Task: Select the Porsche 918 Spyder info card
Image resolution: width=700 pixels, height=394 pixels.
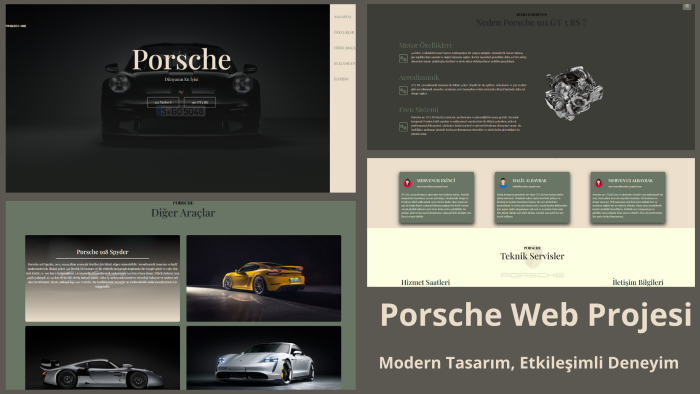Action: pos(103,278)
